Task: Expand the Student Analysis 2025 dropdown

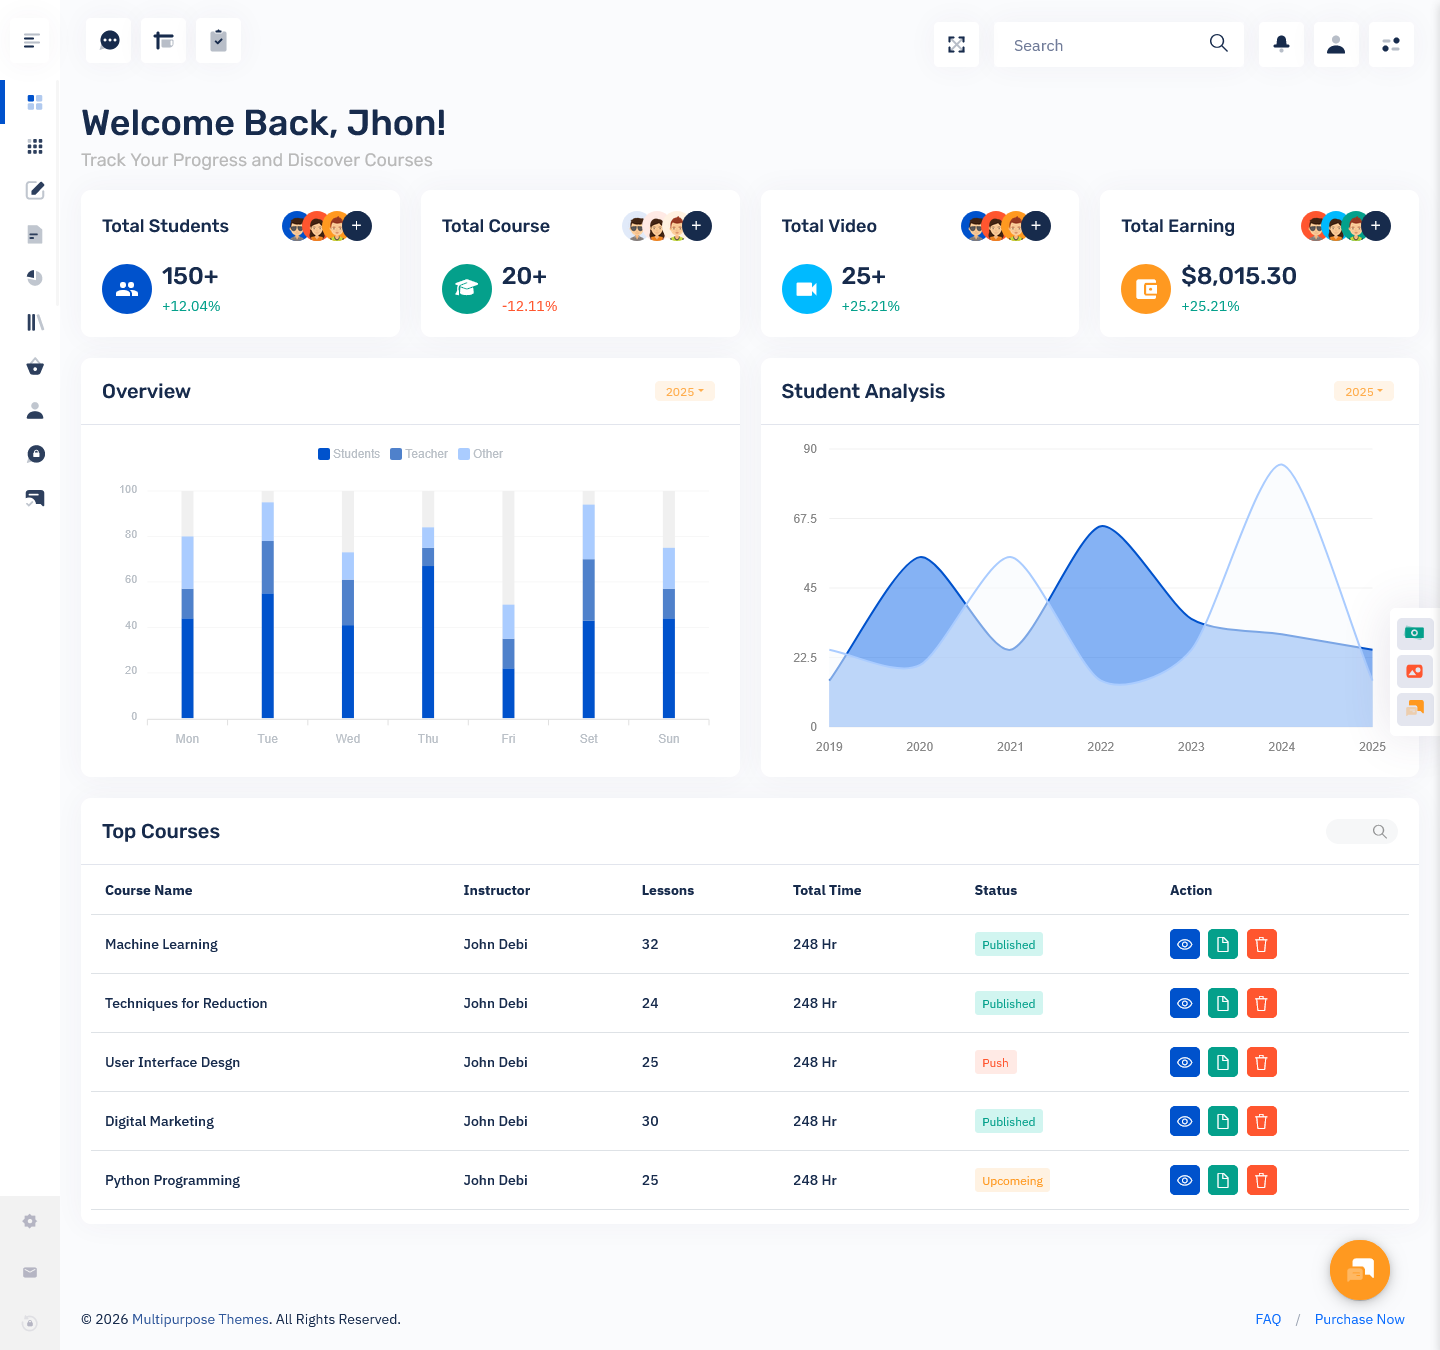Action: 1363,391
